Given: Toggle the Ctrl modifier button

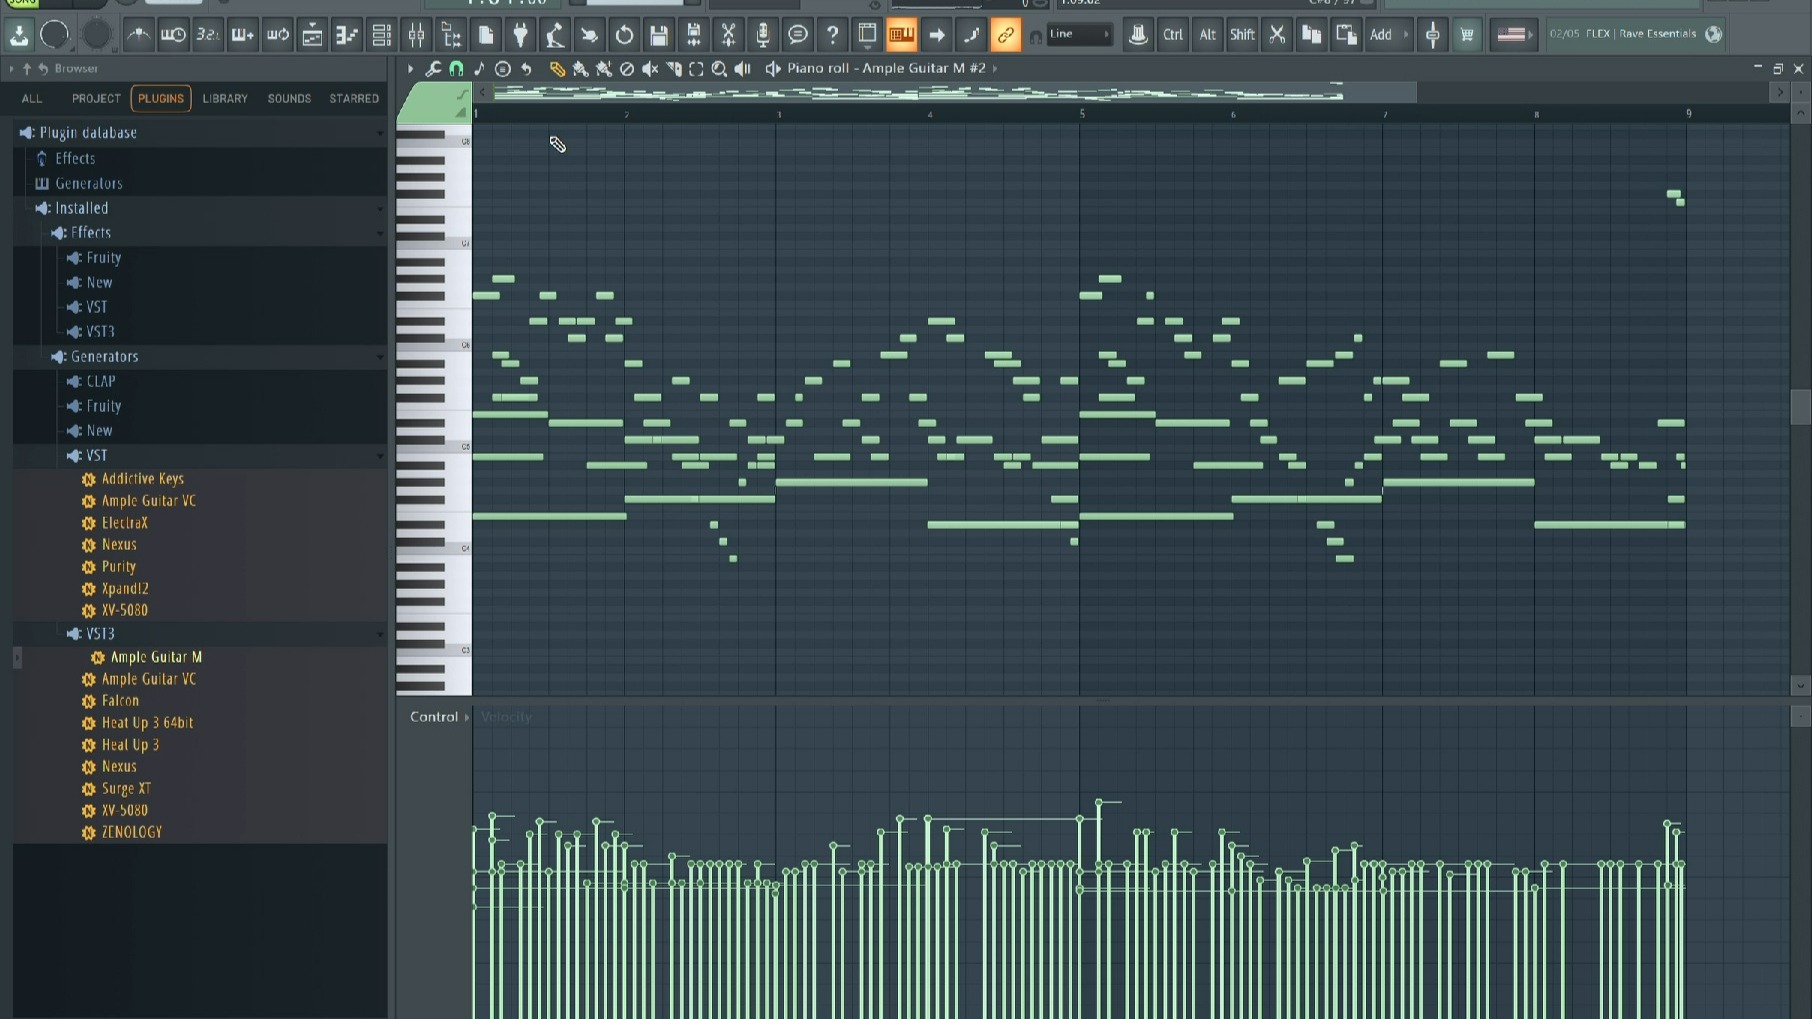Looking at the screenshot, I should coord(1172,35).
